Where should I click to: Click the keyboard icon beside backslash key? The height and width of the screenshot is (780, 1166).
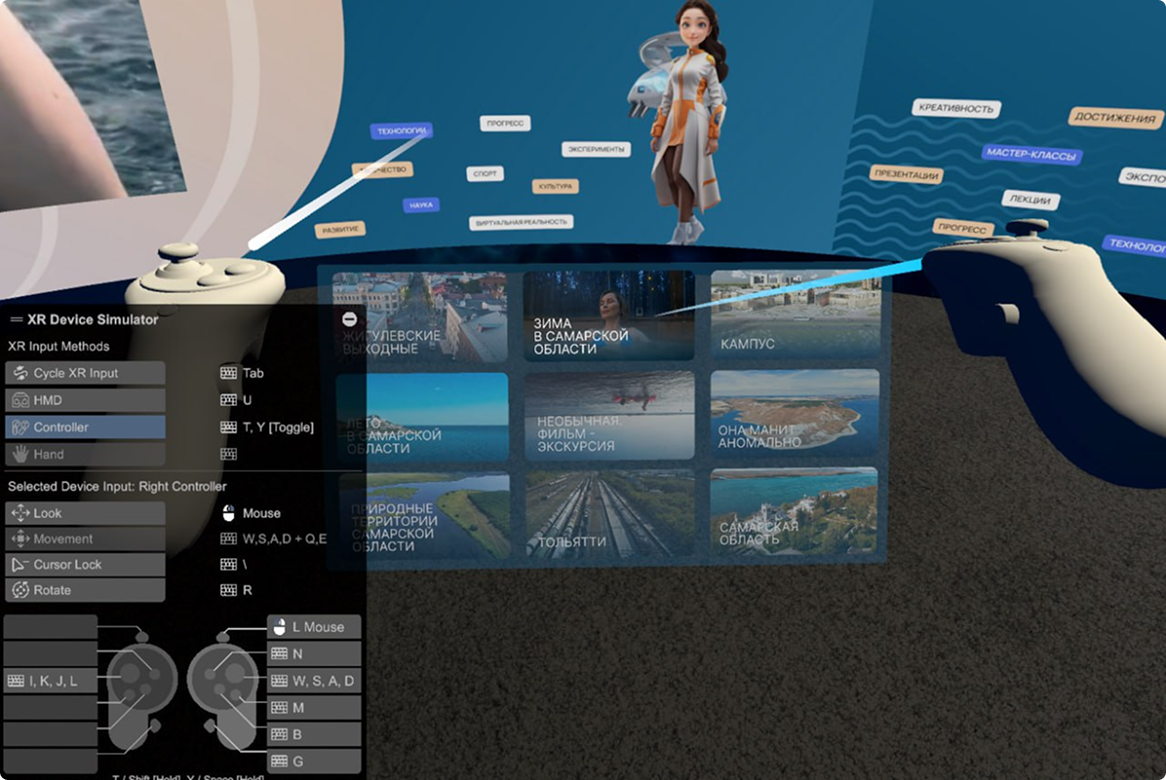pos(228,564)
